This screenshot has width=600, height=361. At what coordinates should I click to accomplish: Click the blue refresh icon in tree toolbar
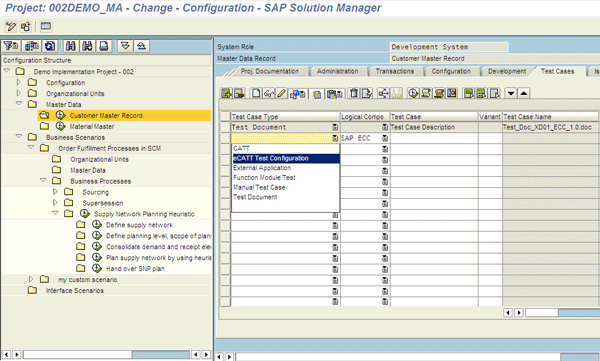coord(49,46)
